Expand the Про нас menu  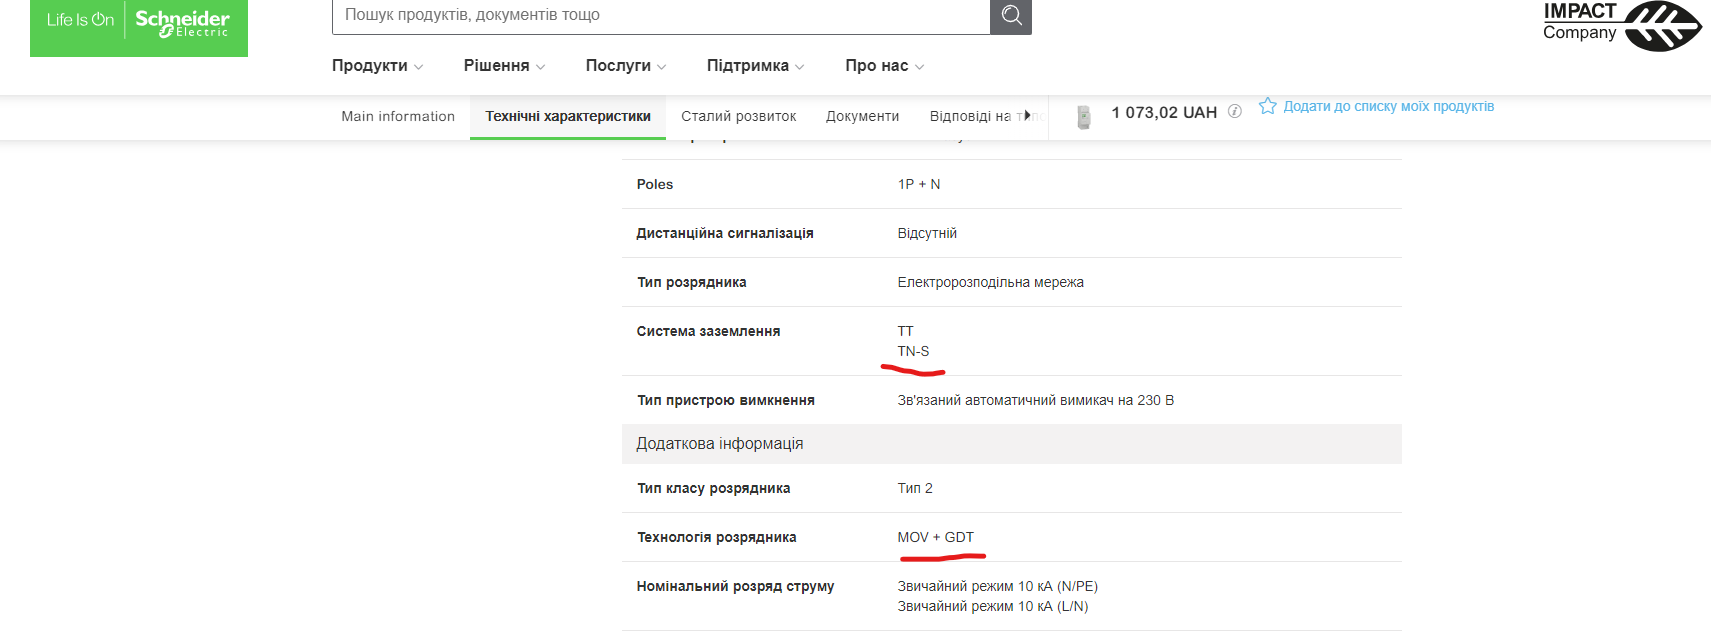[x=885, y=66]
